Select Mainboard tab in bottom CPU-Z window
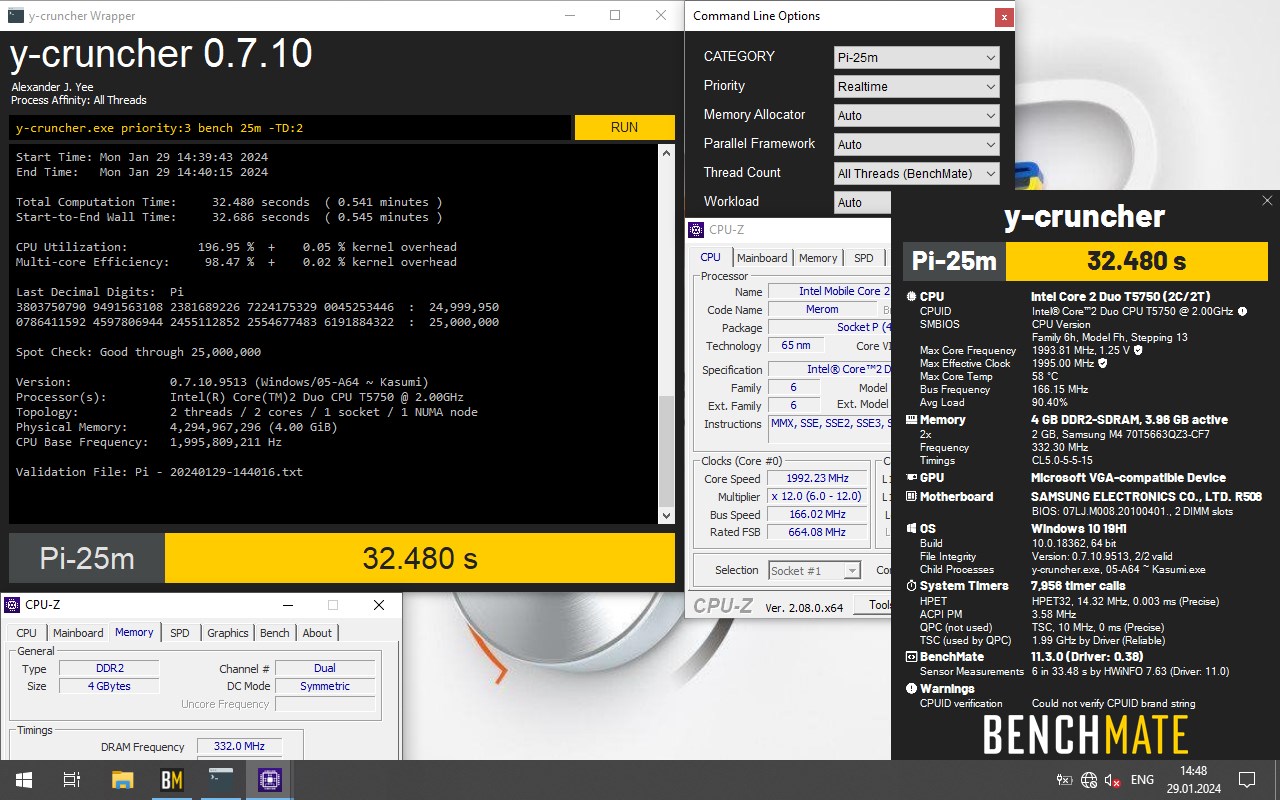This screenshot has width=1280, height=800. point(78,633)
